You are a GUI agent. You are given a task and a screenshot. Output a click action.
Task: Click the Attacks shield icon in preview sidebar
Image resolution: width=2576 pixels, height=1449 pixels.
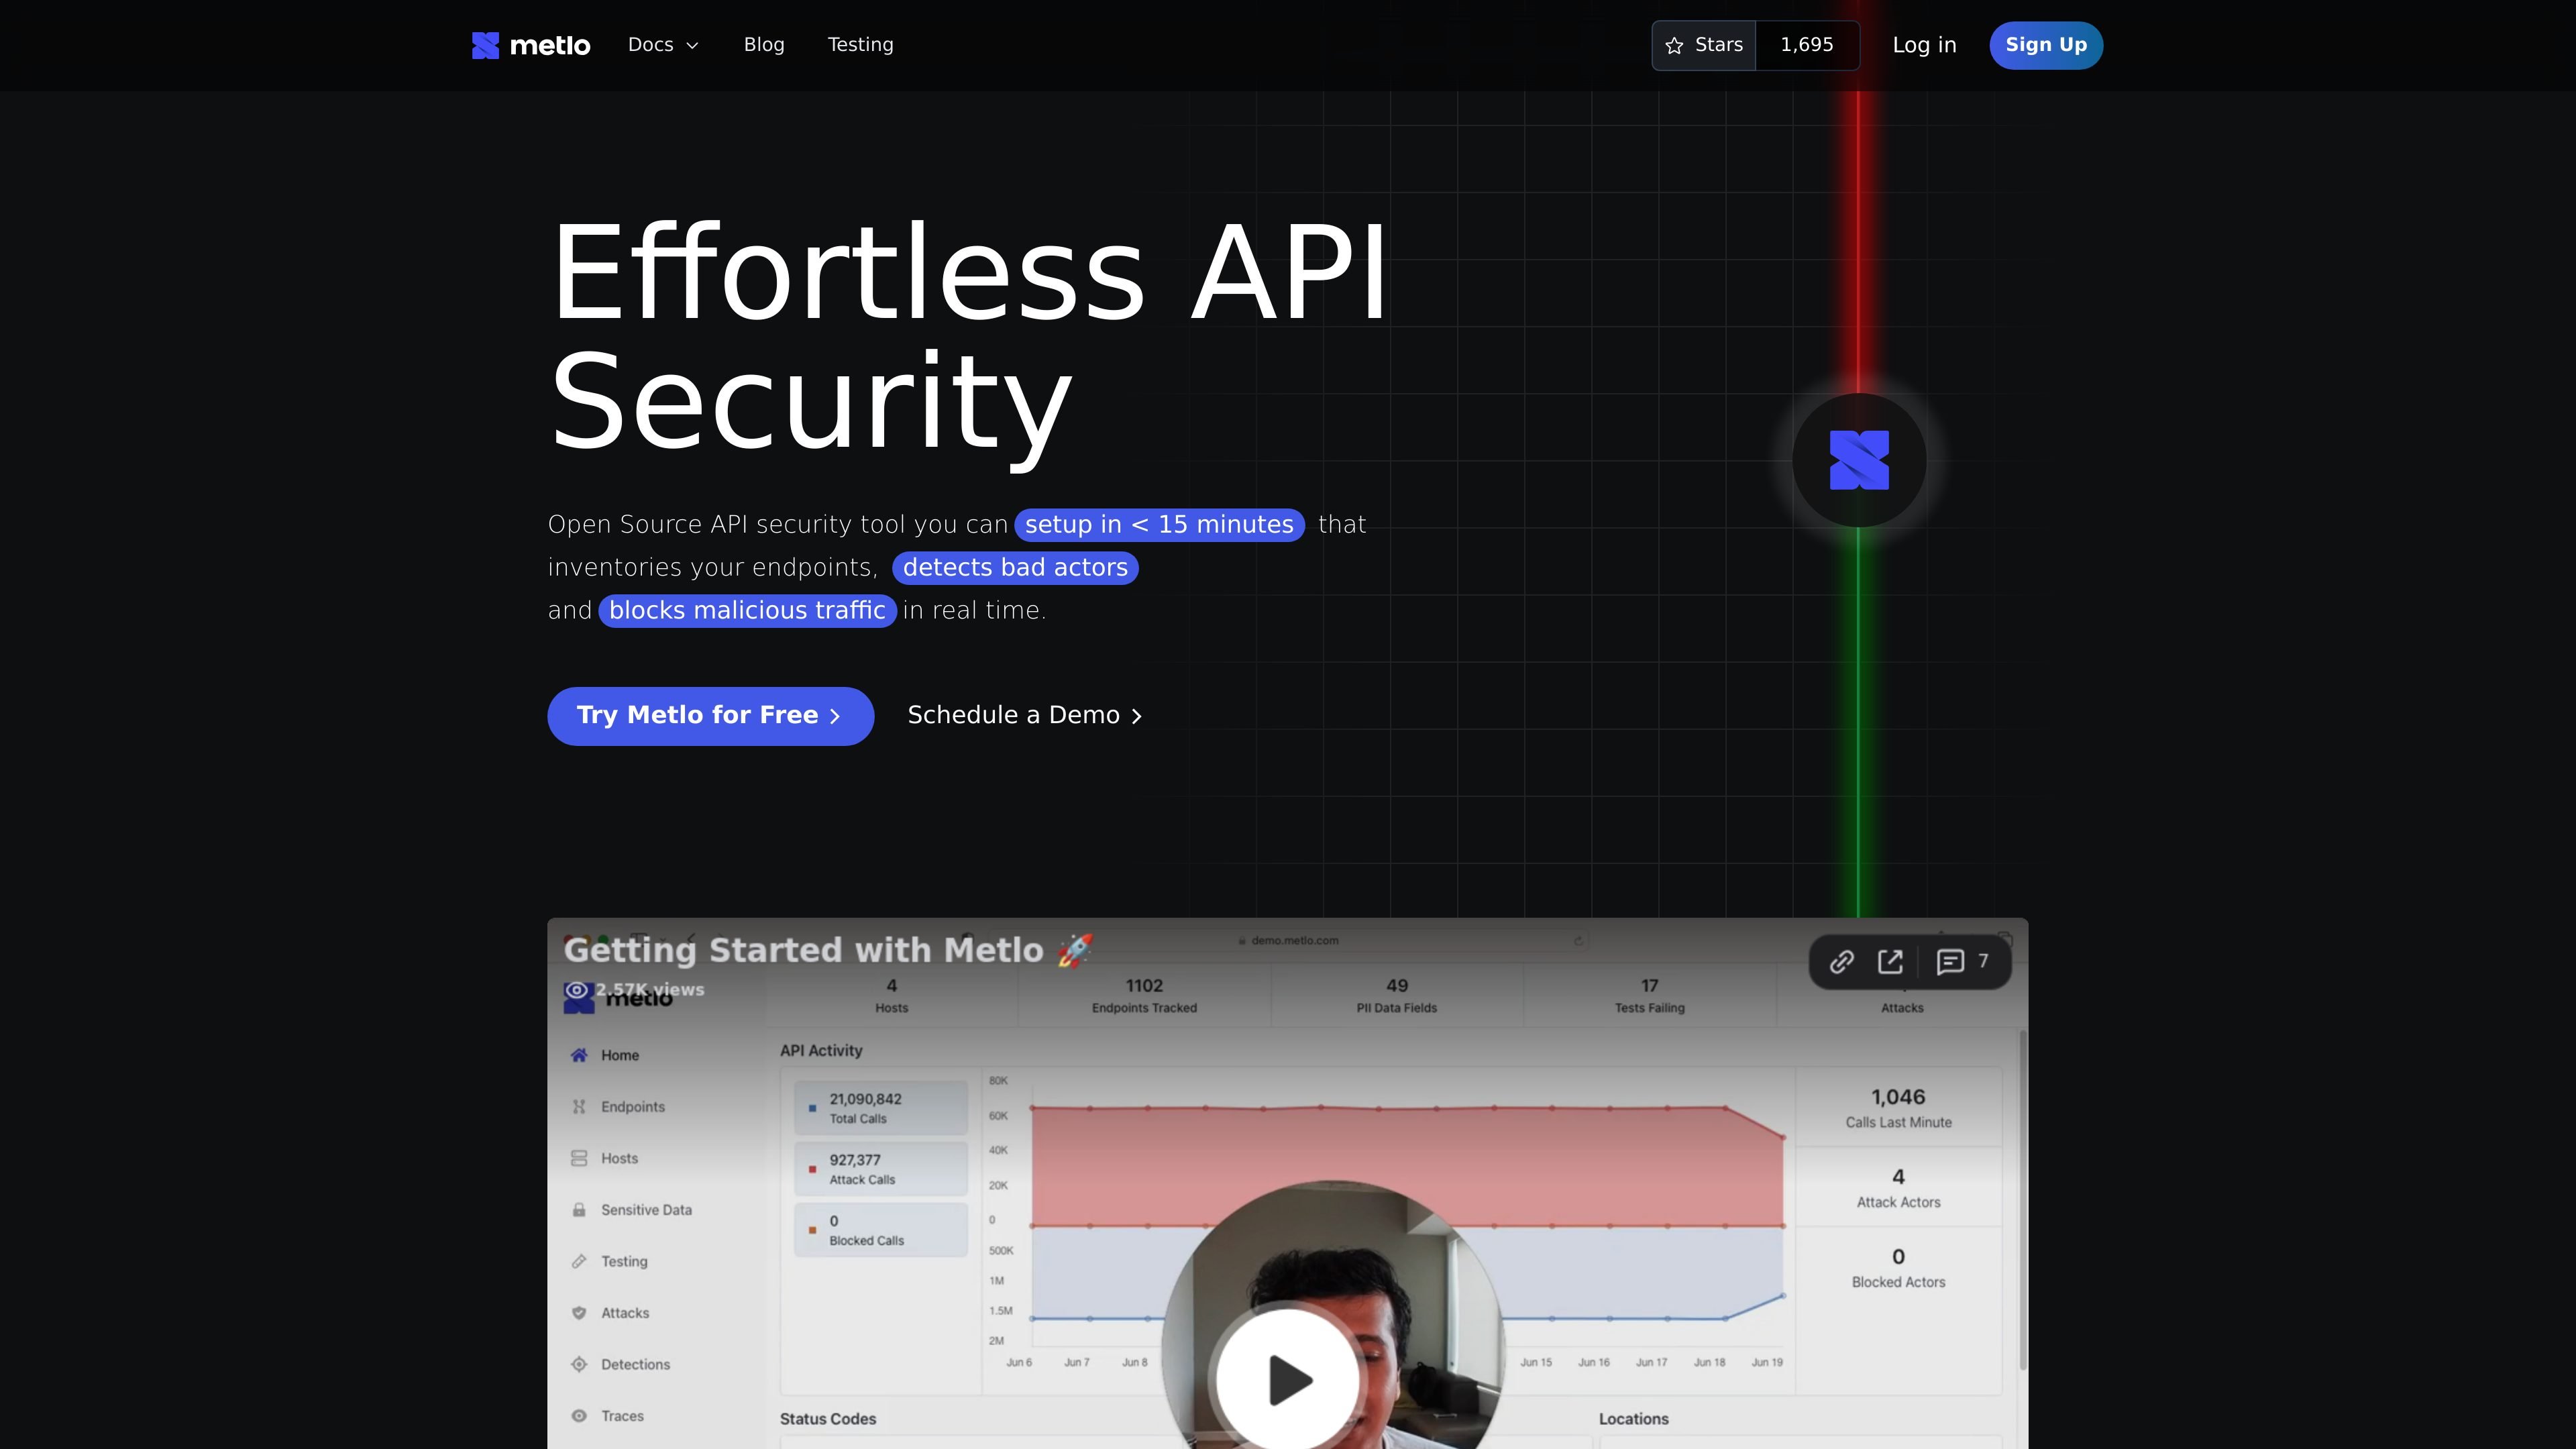pos(579,1313)
